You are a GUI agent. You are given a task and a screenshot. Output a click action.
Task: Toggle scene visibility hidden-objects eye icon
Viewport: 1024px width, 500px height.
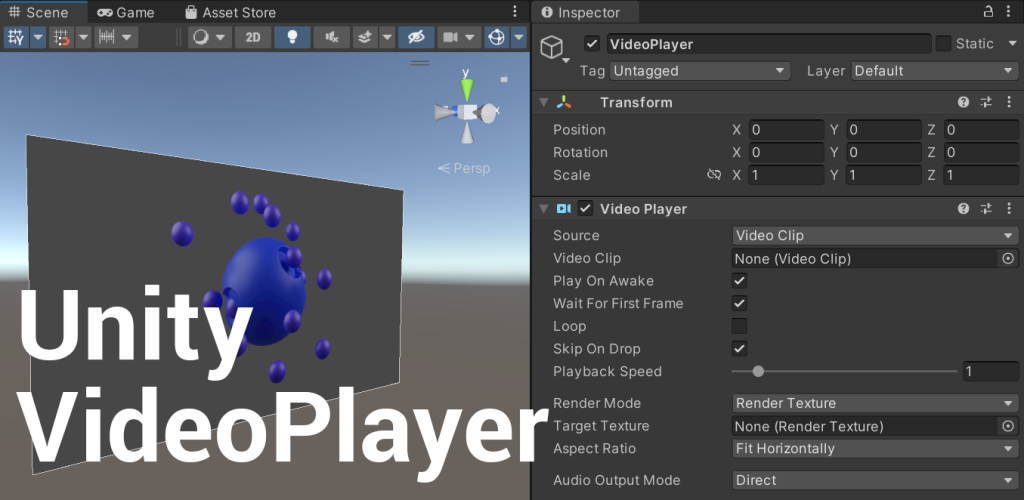tap(415, 37)
